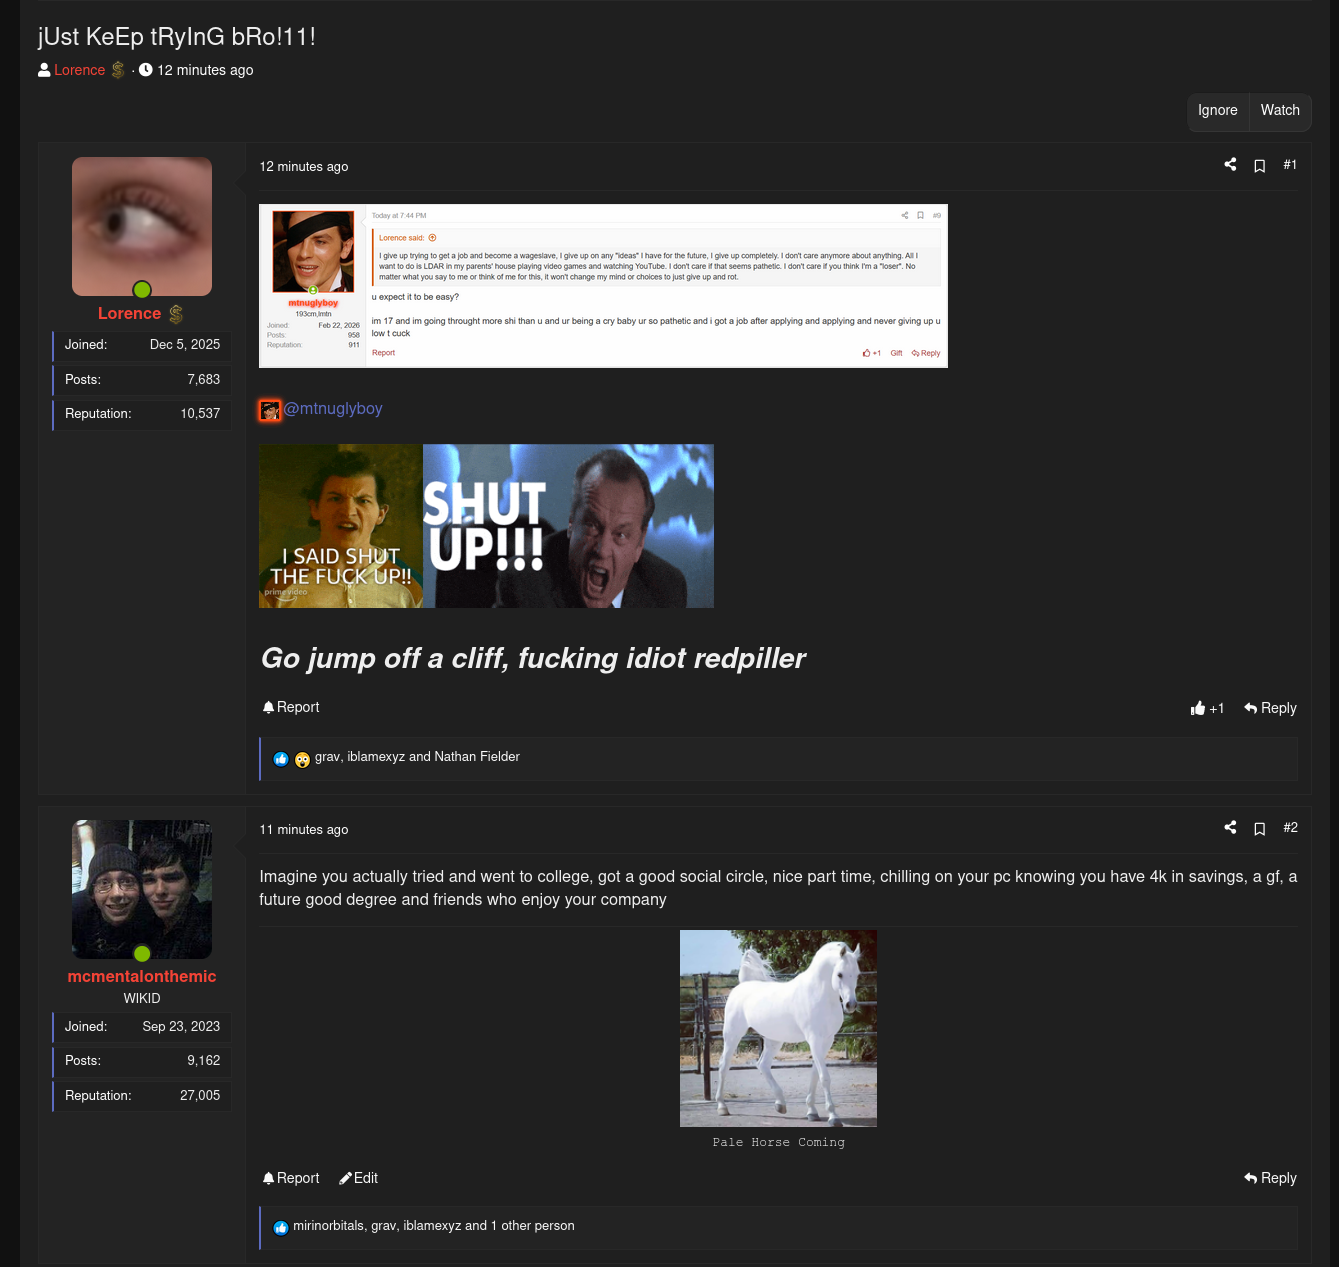Click the like reaction icon under post #2
This screenshot has height=1267, width=1339.
click(x=281, y=1228)
